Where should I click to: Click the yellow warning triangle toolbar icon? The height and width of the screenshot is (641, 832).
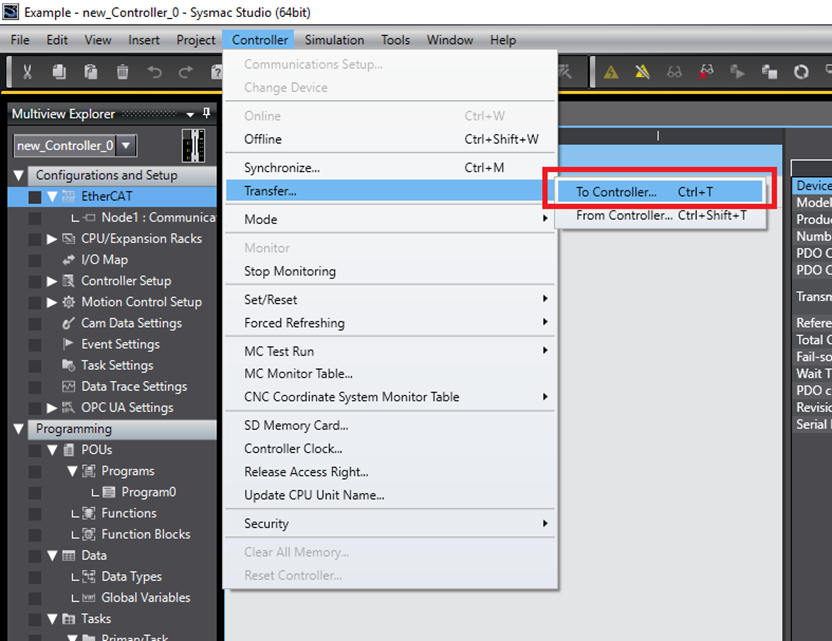click(611, 72)
